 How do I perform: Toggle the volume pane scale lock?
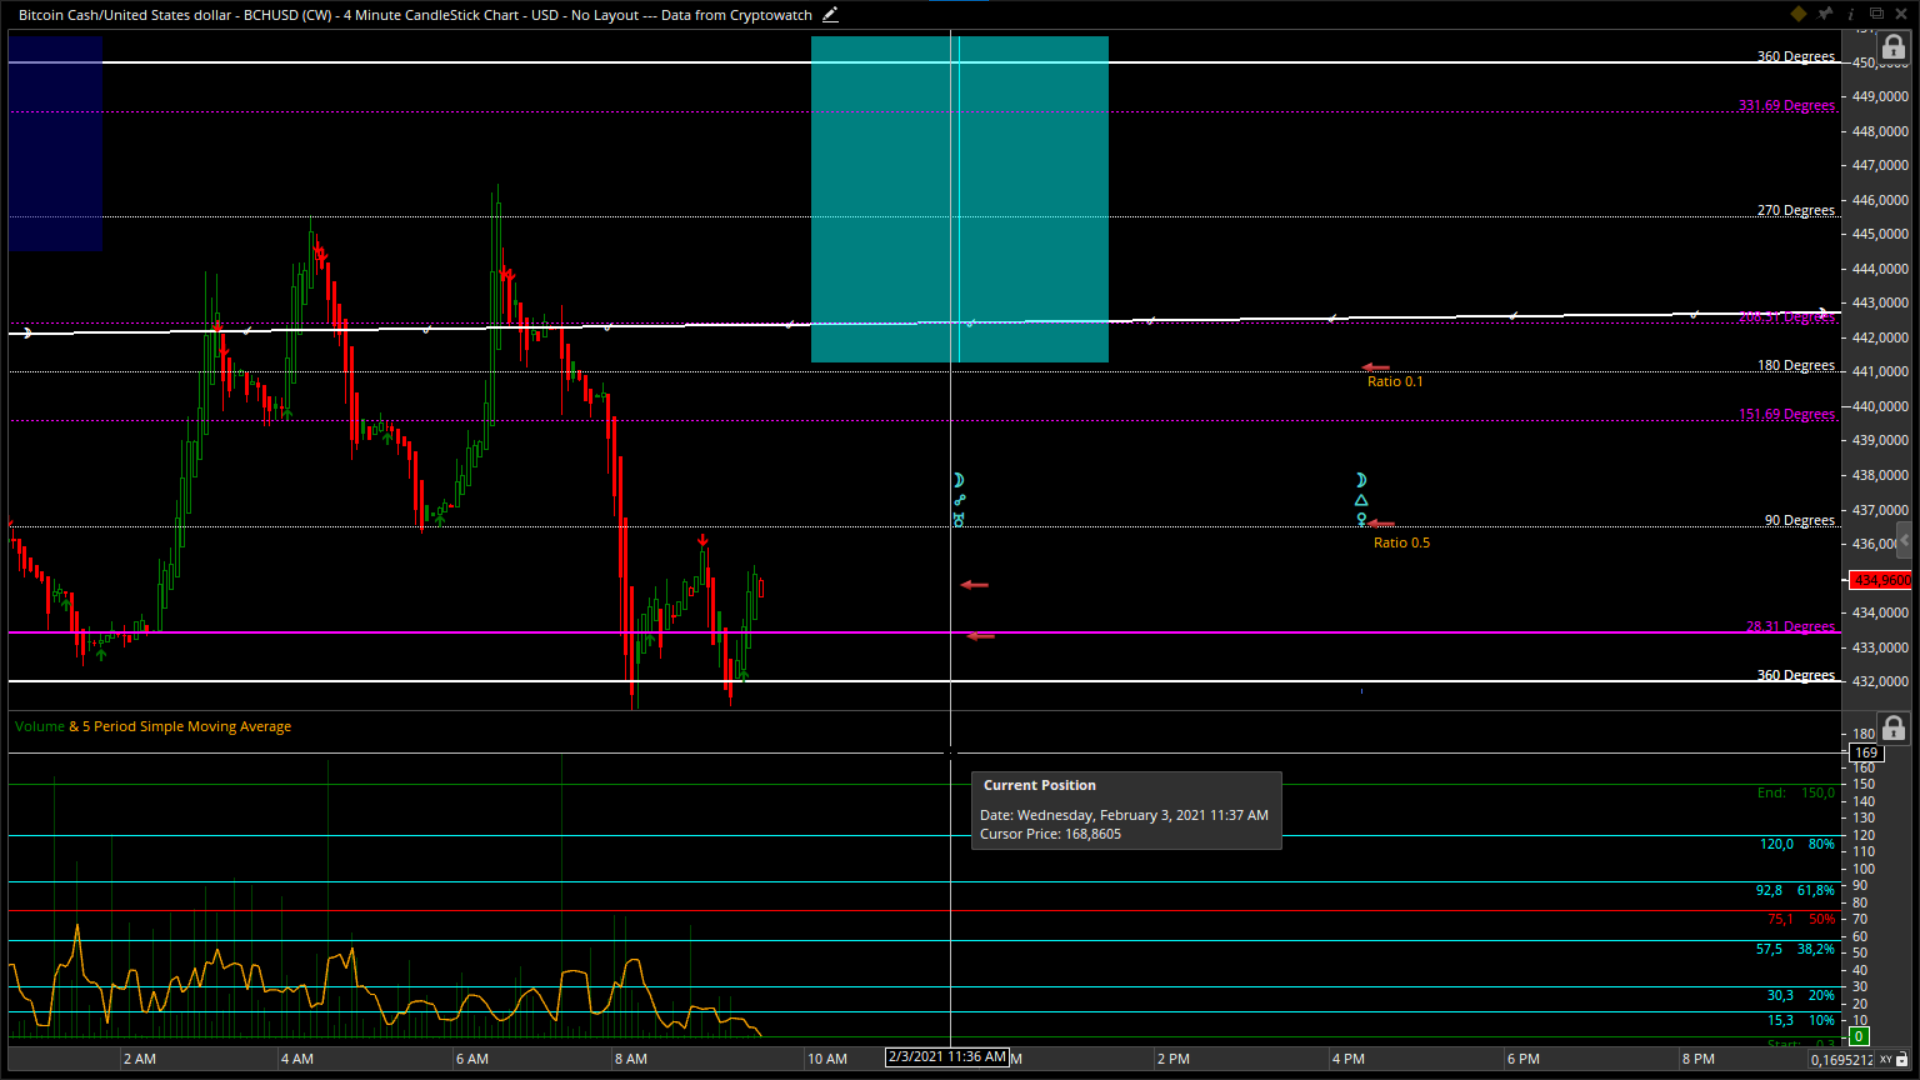pyautogui.click(x=1893, y=728)
